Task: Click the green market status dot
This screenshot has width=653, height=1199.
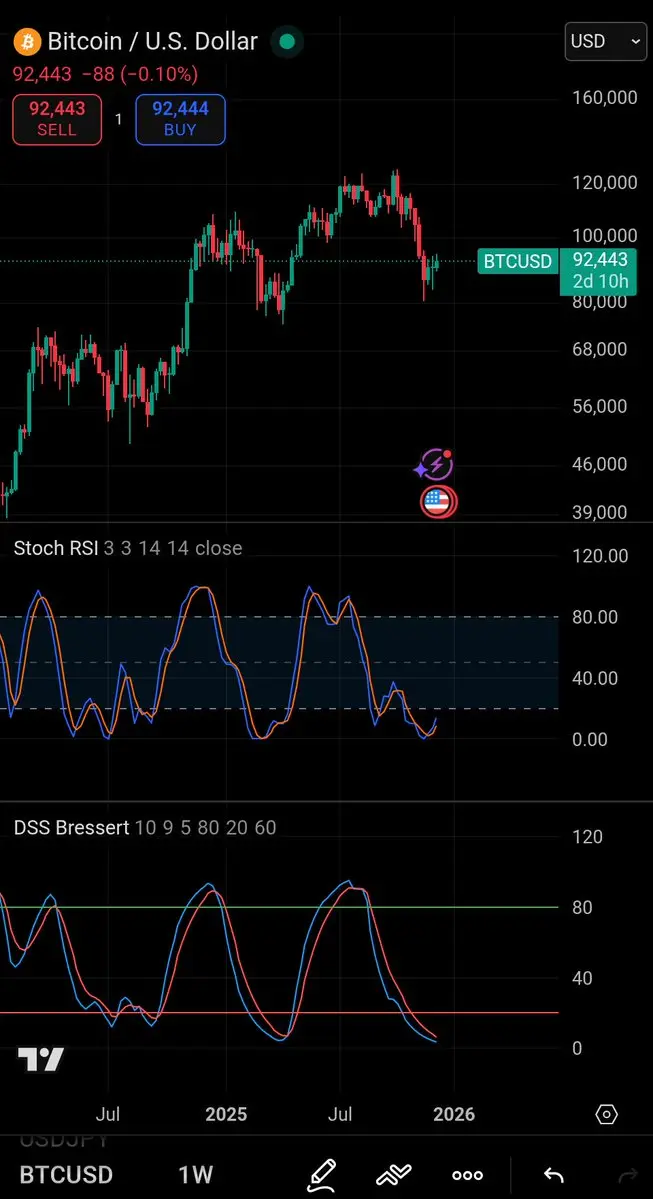Action: tap(288, 41)
